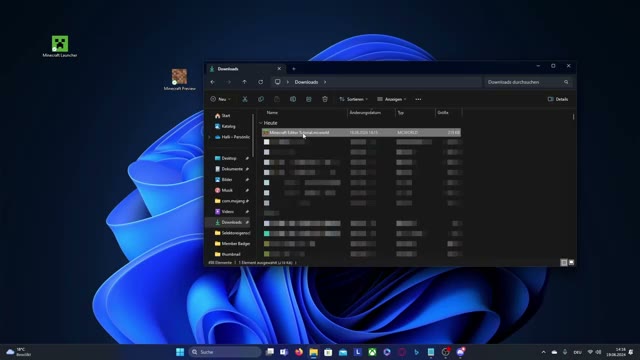Open Minecraft Launcher desktop icon
The image size is (640, 360).
[60, 46]
